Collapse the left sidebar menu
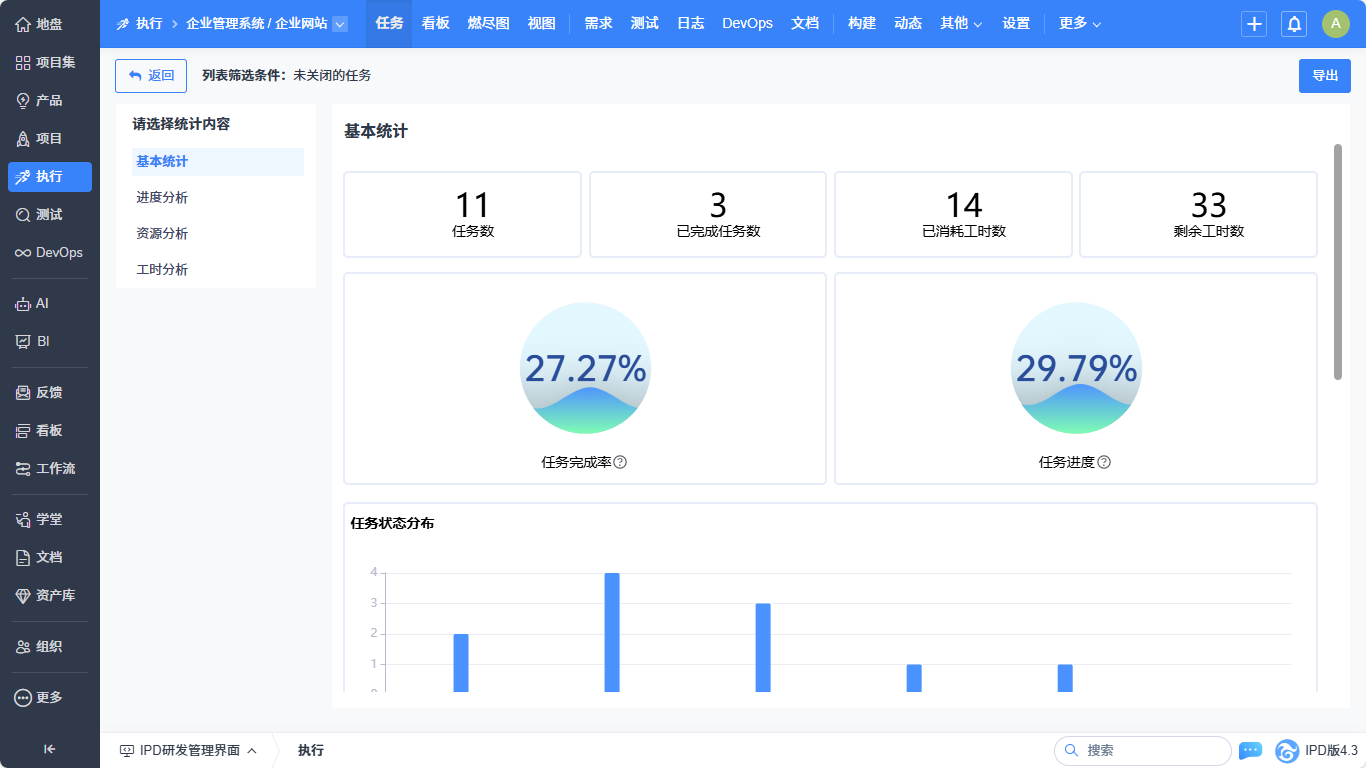The image size is (1366, 768). pyautogui.click(x=49, y=749)
